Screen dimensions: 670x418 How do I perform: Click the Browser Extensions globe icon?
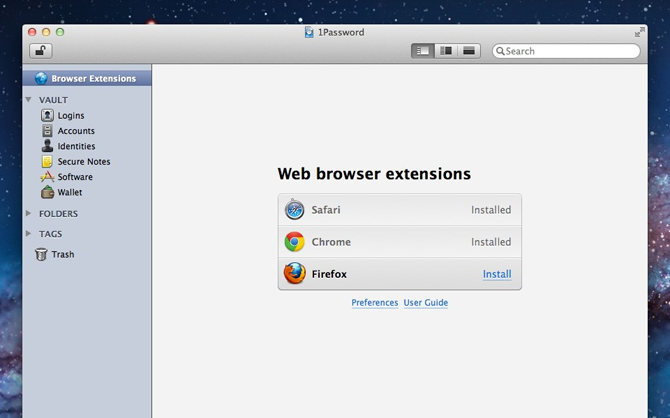pos(41,78)
